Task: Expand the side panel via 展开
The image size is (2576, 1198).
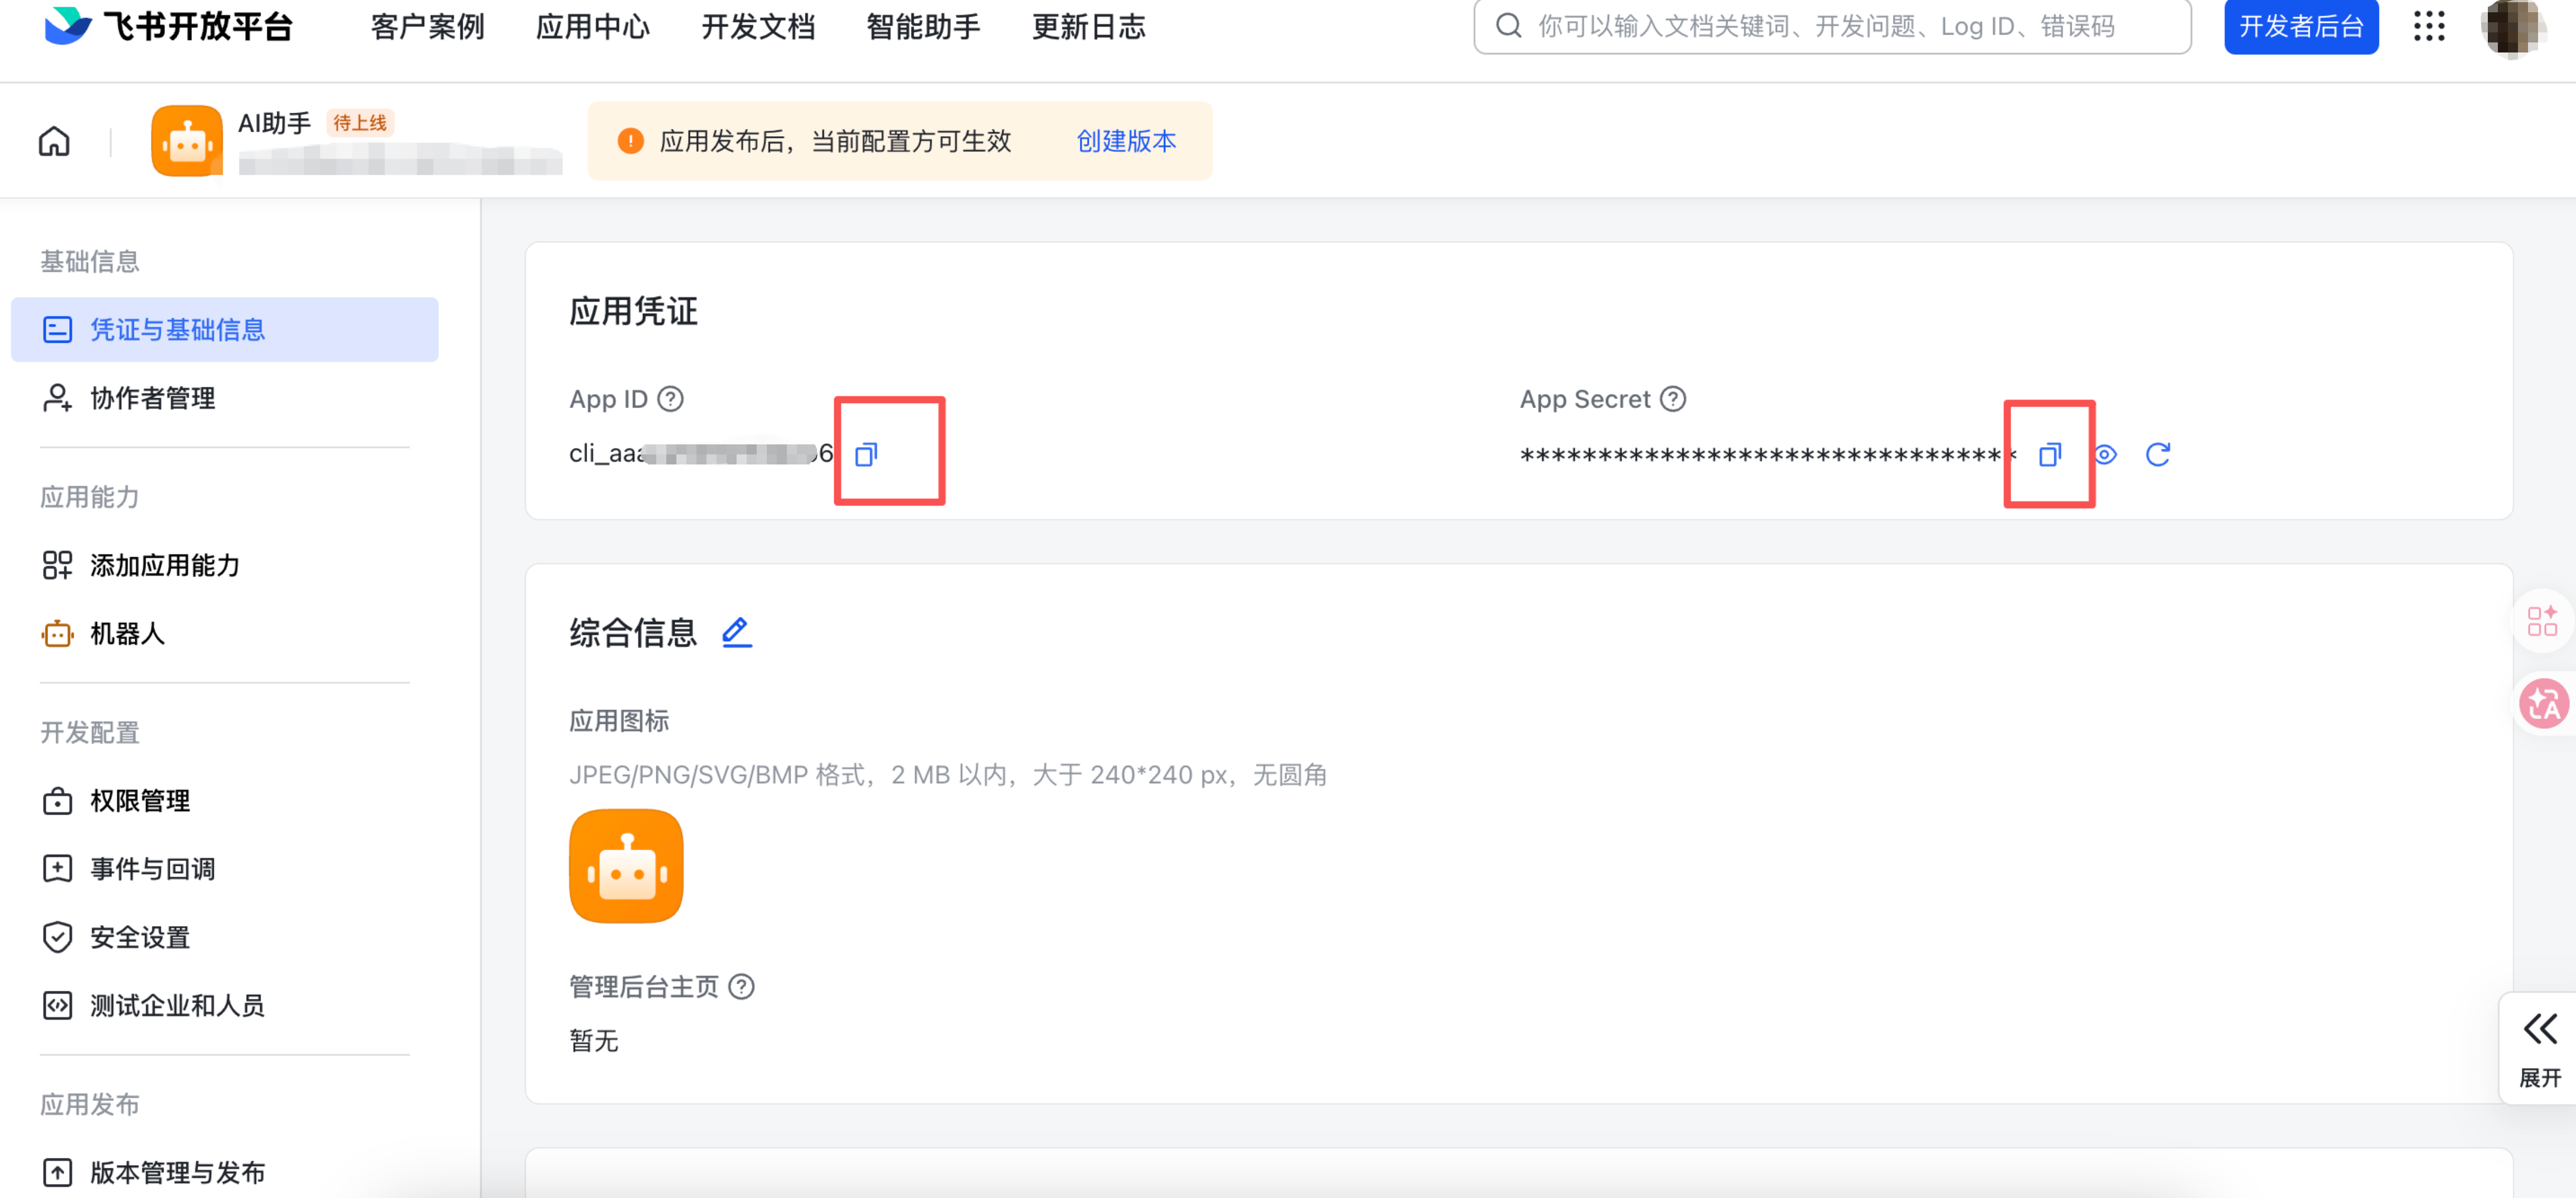Action: click(x=2539, y=1050)
